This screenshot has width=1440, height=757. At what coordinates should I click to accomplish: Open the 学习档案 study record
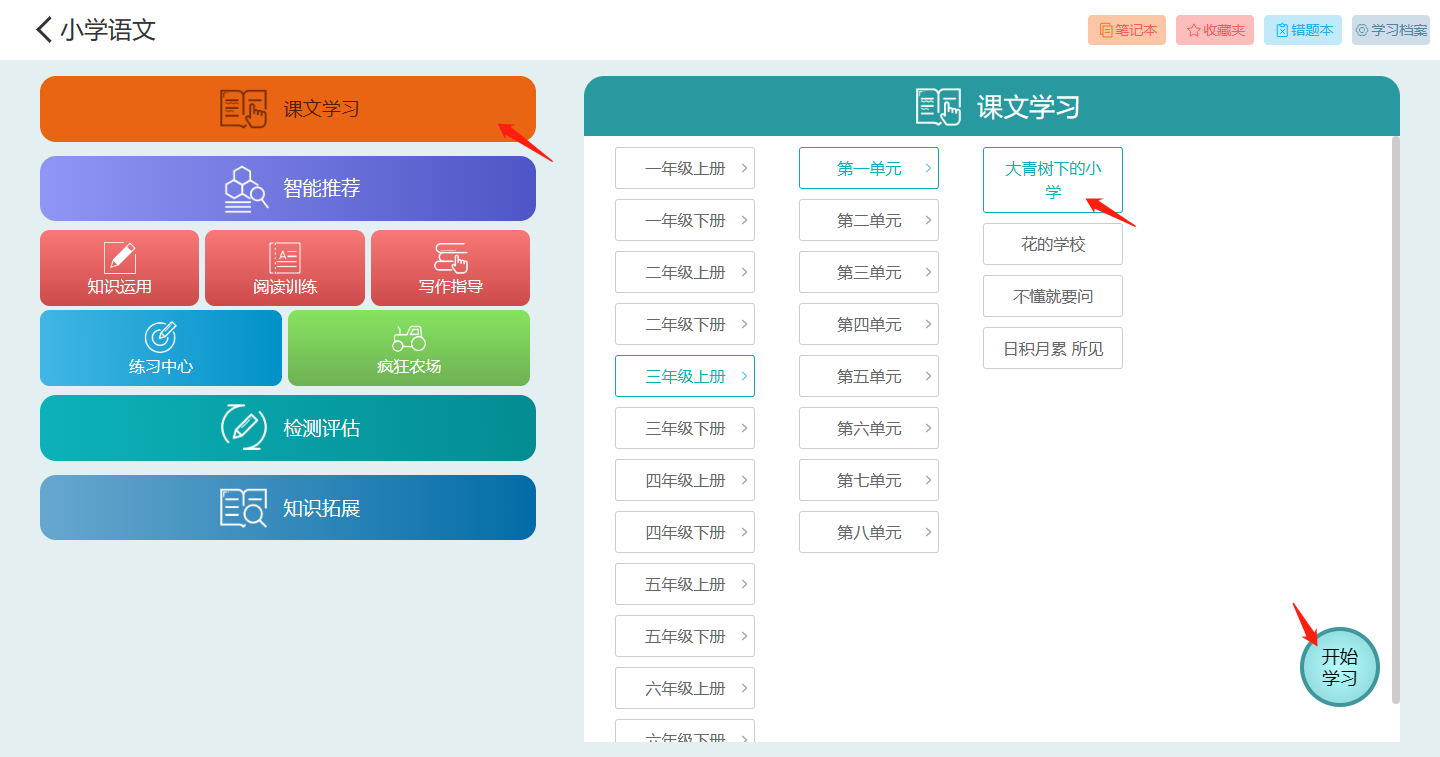pyautogui.click(x=1390, y=30)
